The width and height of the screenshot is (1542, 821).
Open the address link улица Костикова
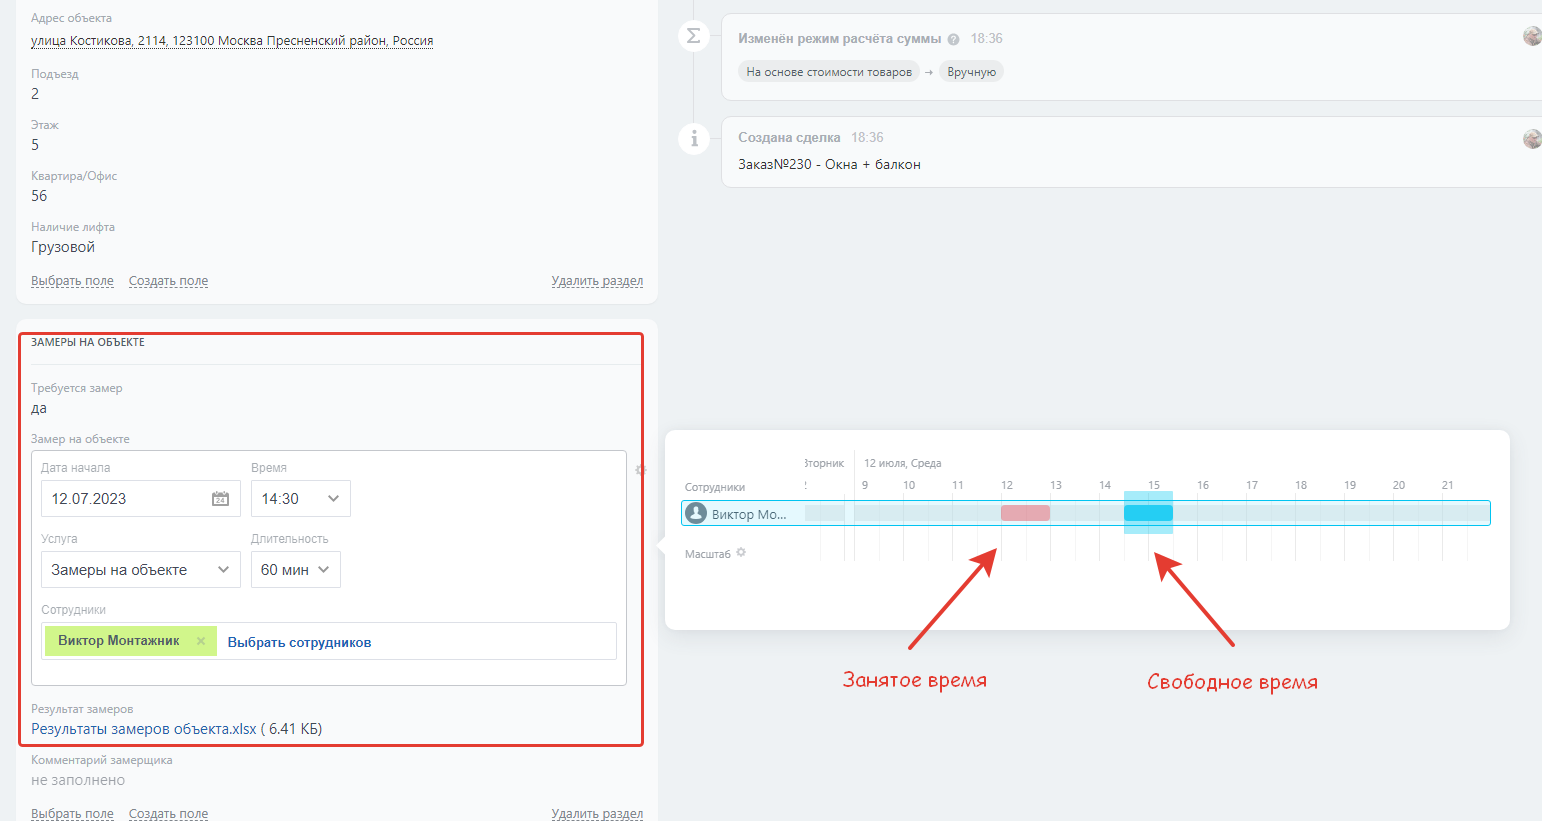[x=232, y=41]
